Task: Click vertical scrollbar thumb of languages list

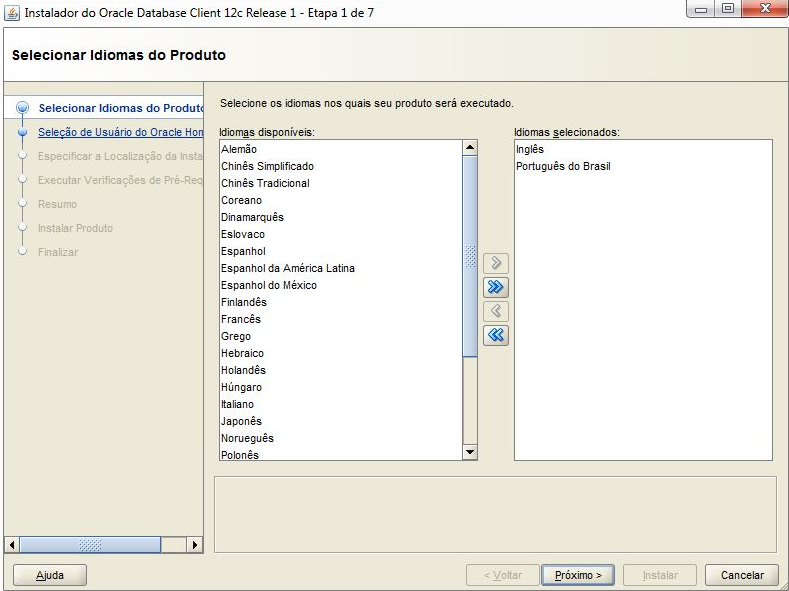Action: coord(470,256)
